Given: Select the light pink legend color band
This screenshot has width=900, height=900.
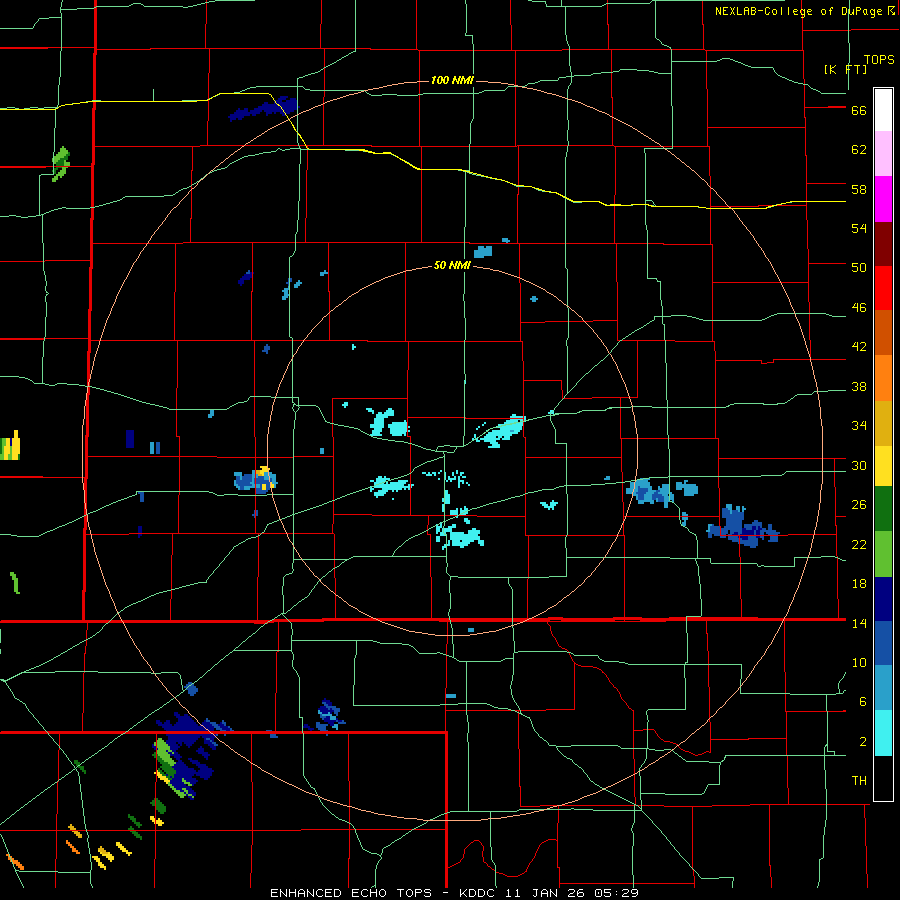Looking at the screenshot, I should (883, 153).
